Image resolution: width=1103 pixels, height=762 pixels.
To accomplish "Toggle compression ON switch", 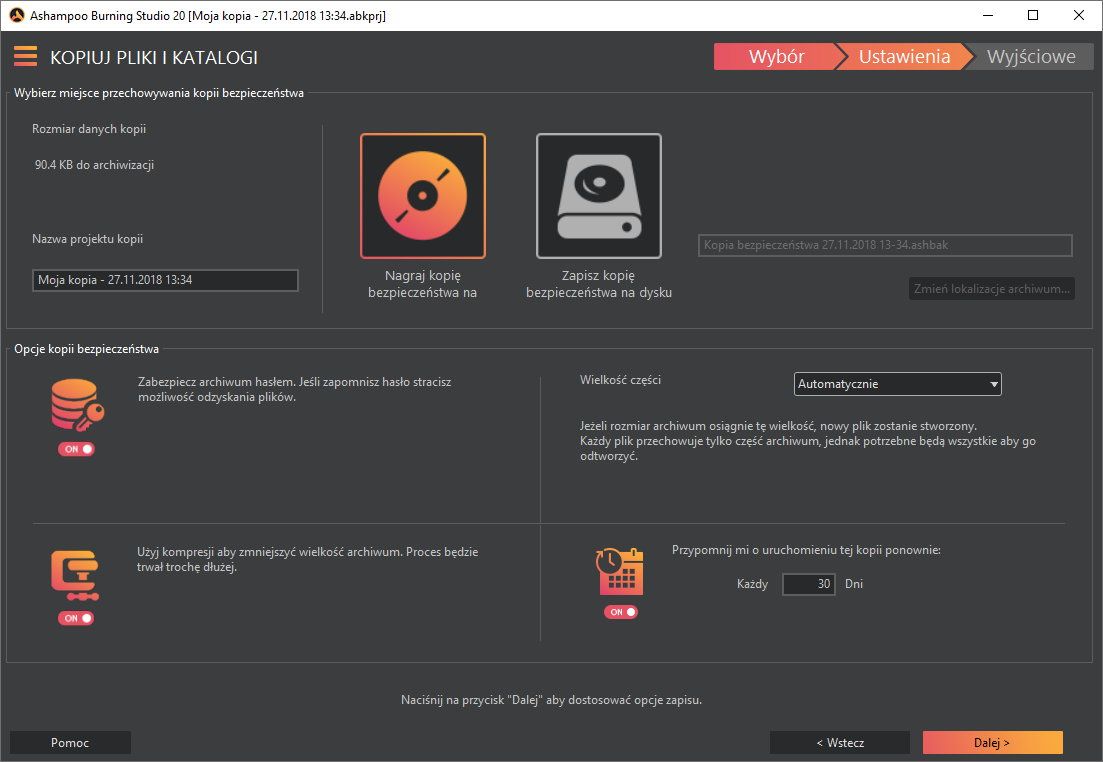I will pos(76,618).
